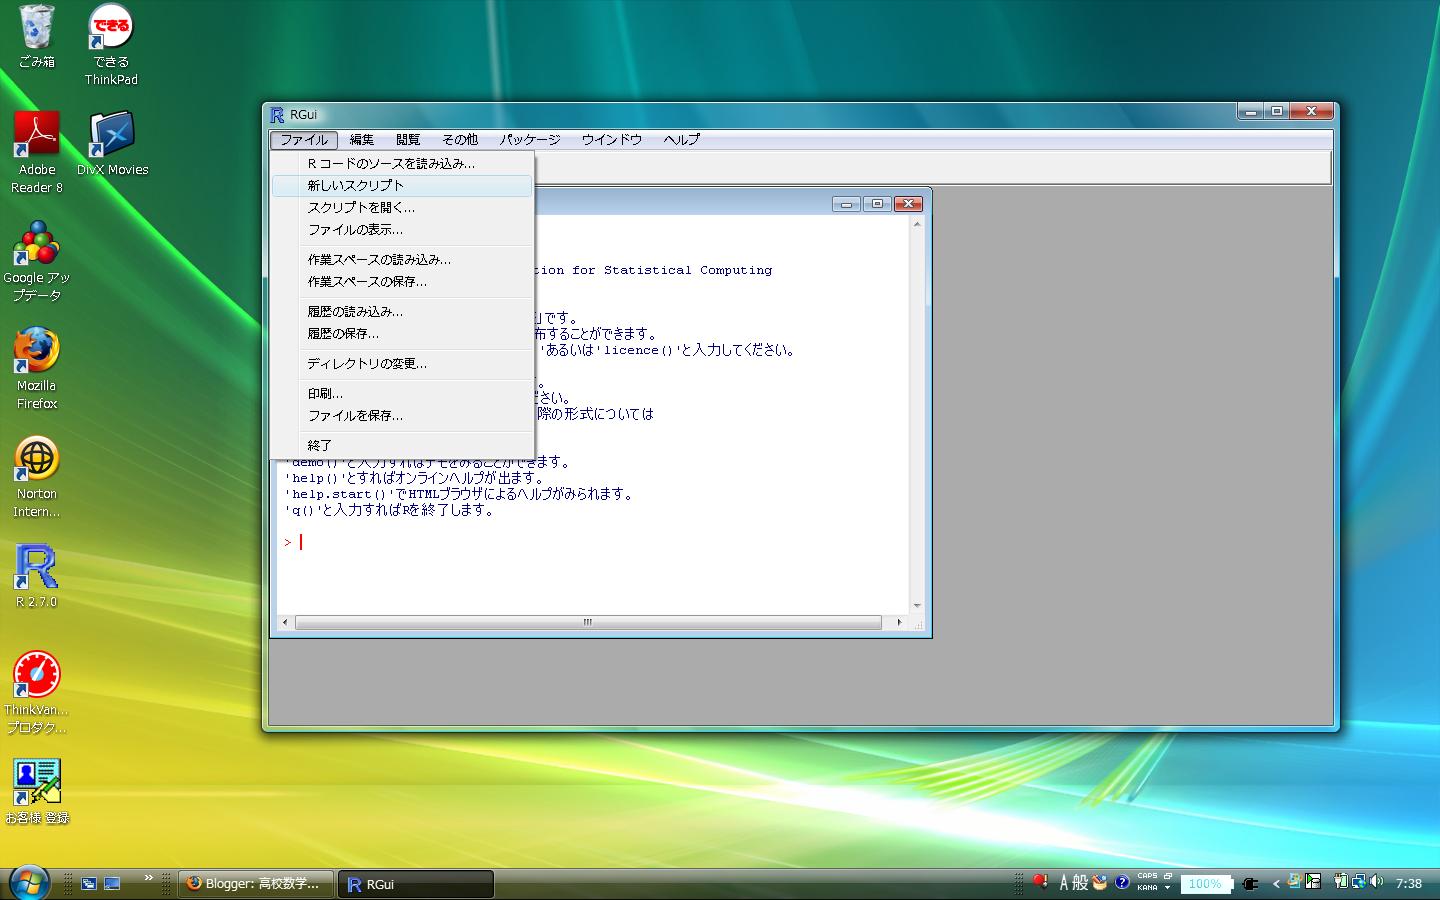Open the Norton Internet Security desktop icon

pos(37,477)
